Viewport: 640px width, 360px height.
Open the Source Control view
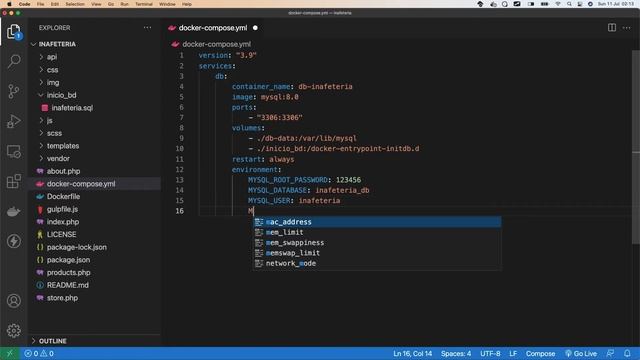pyautogui.click(x=13, y=91)
